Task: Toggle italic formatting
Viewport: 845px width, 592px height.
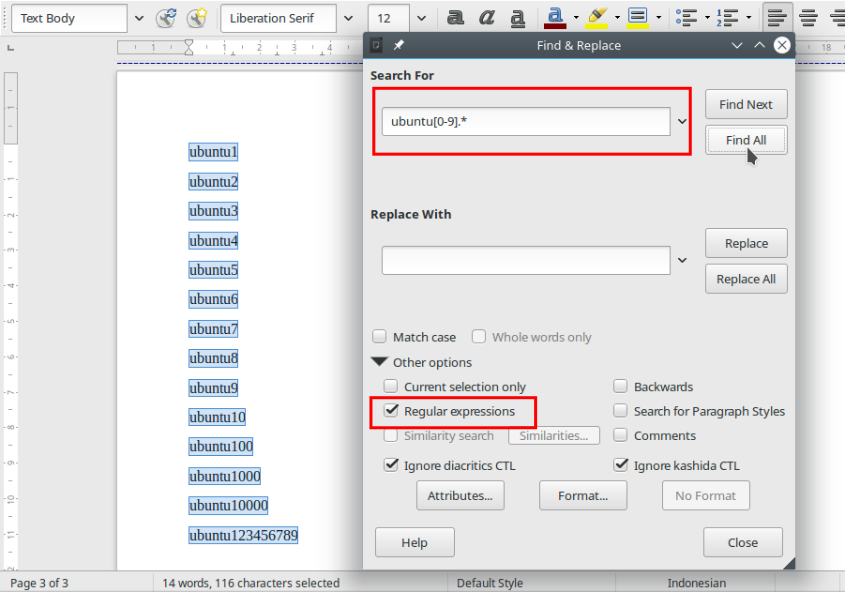Action: [x=487, y=16]
